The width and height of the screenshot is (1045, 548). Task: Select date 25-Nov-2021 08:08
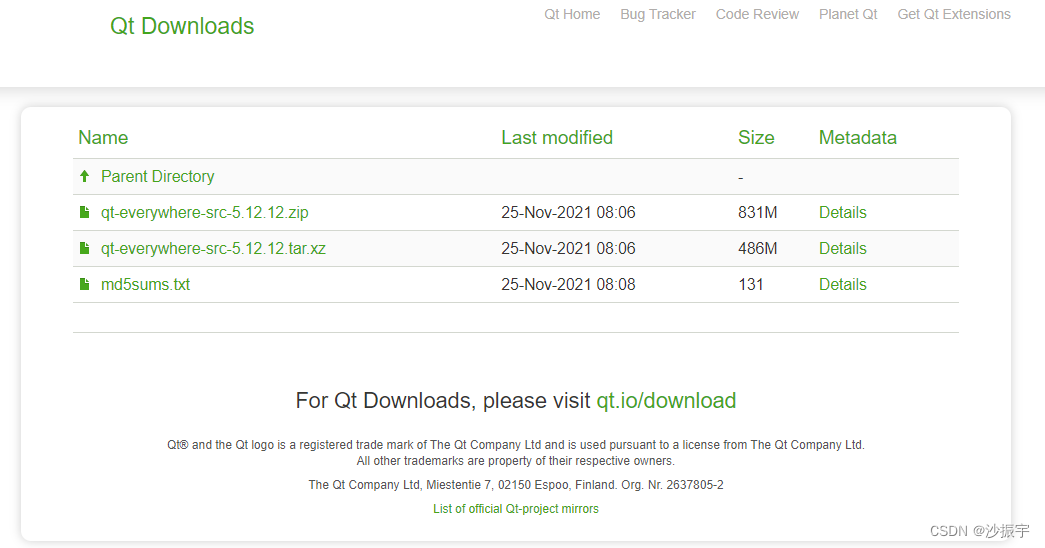pyautogui.click(x=568, y=285)
